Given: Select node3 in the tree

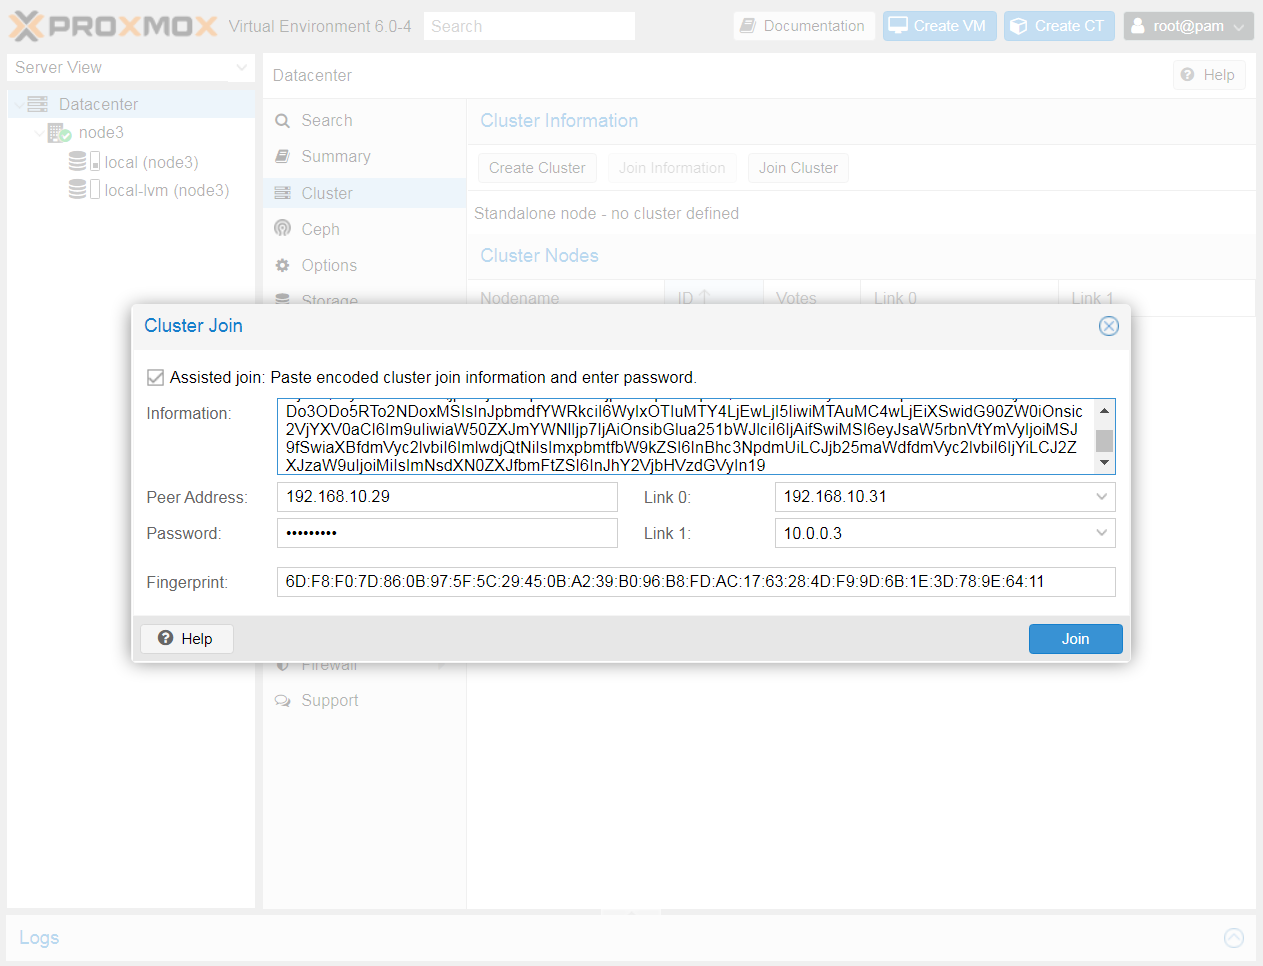Looking at the screenshot, I should [x=101, y=133].
